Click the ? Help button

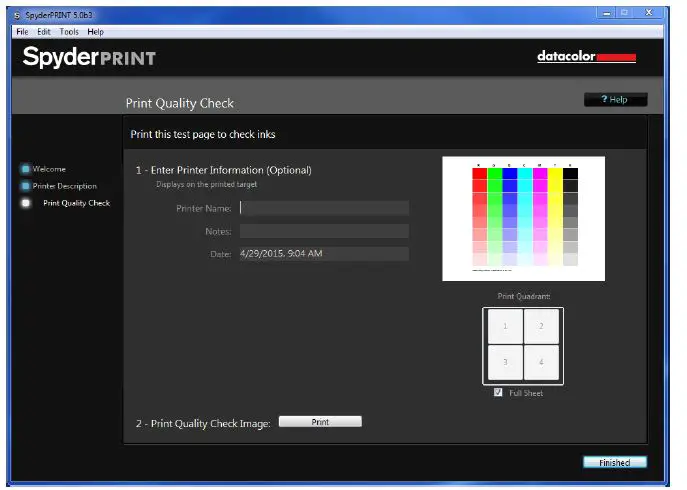[615, 99]
